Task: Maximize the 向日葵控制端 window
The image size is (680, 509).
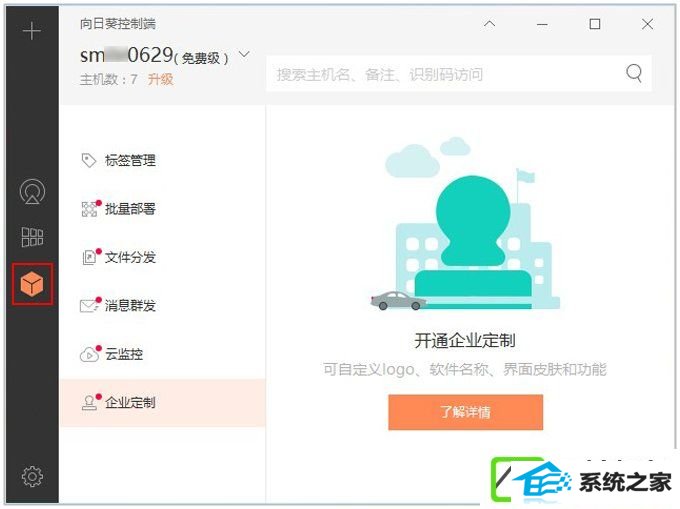Action: tap(595, 24)
